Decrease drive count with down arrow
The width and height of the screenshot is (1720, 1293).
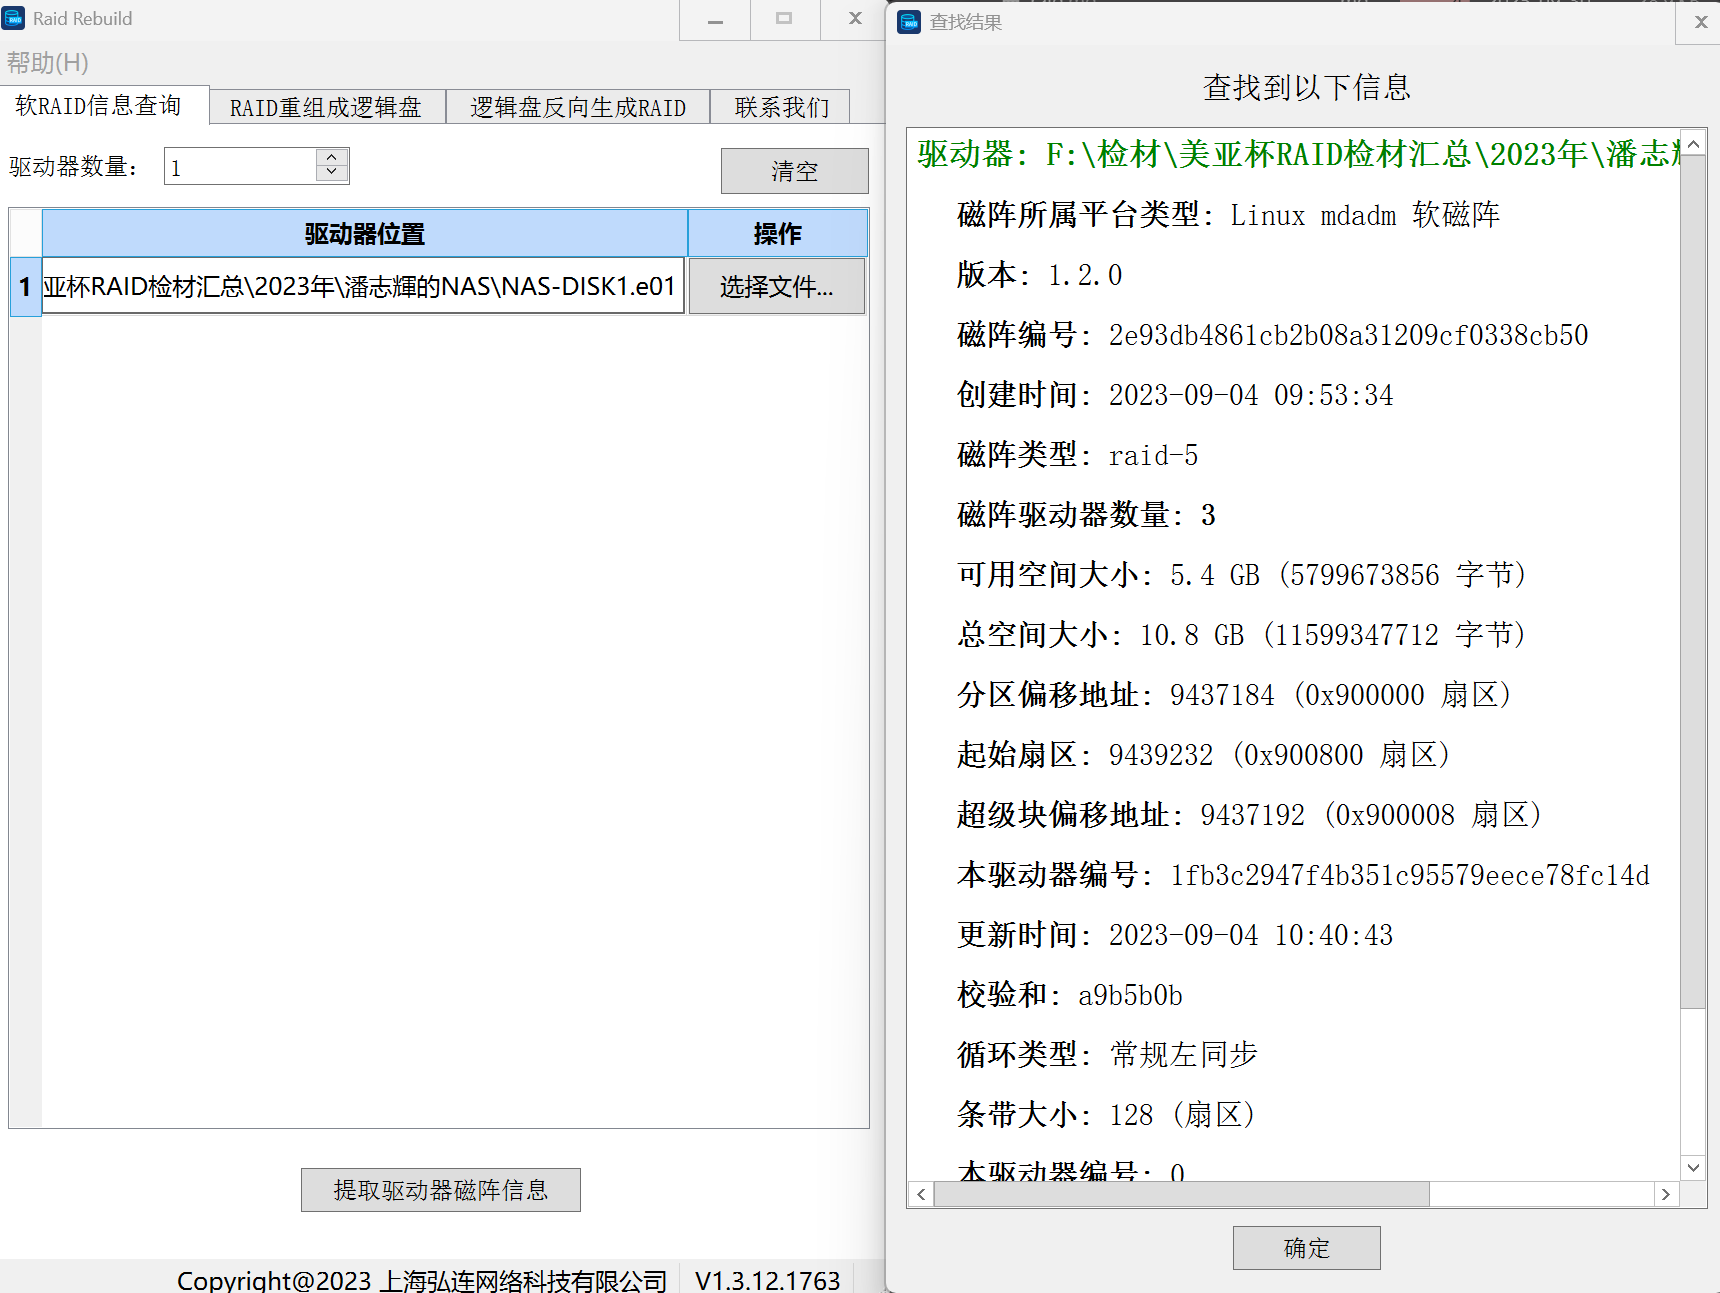tap(332, 173)
